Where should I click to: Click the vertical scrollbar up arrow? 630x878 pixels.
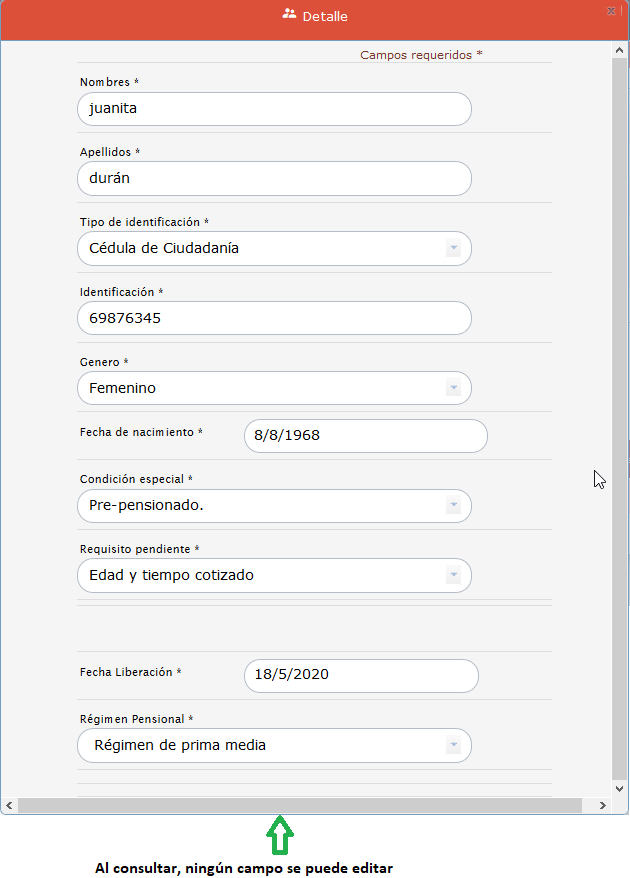tap(620, 50)
